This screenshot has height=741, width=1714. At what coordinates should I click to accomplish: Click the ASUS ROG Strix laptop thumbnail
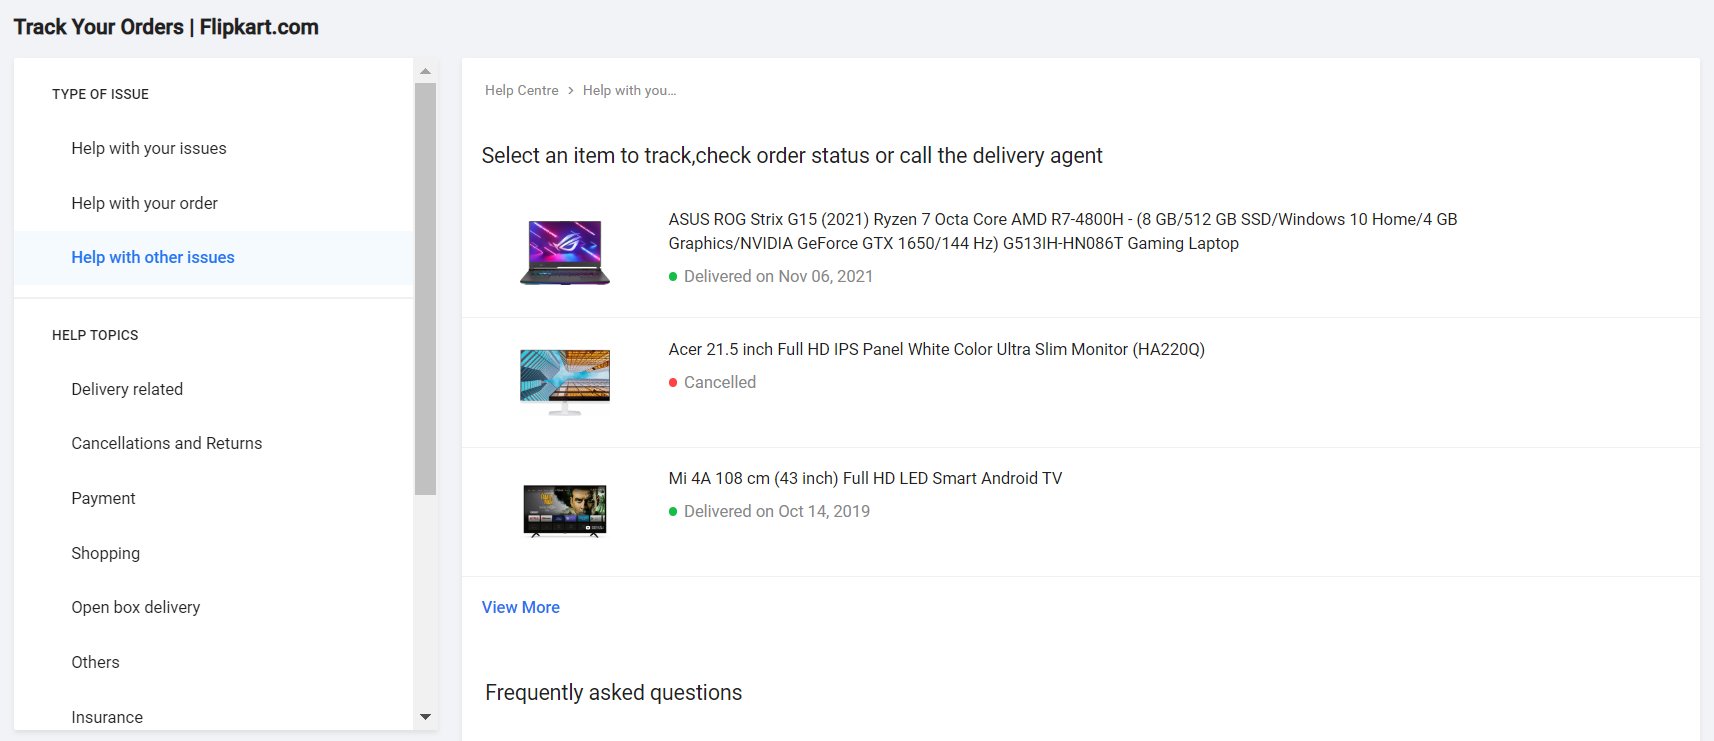(565, 252)
